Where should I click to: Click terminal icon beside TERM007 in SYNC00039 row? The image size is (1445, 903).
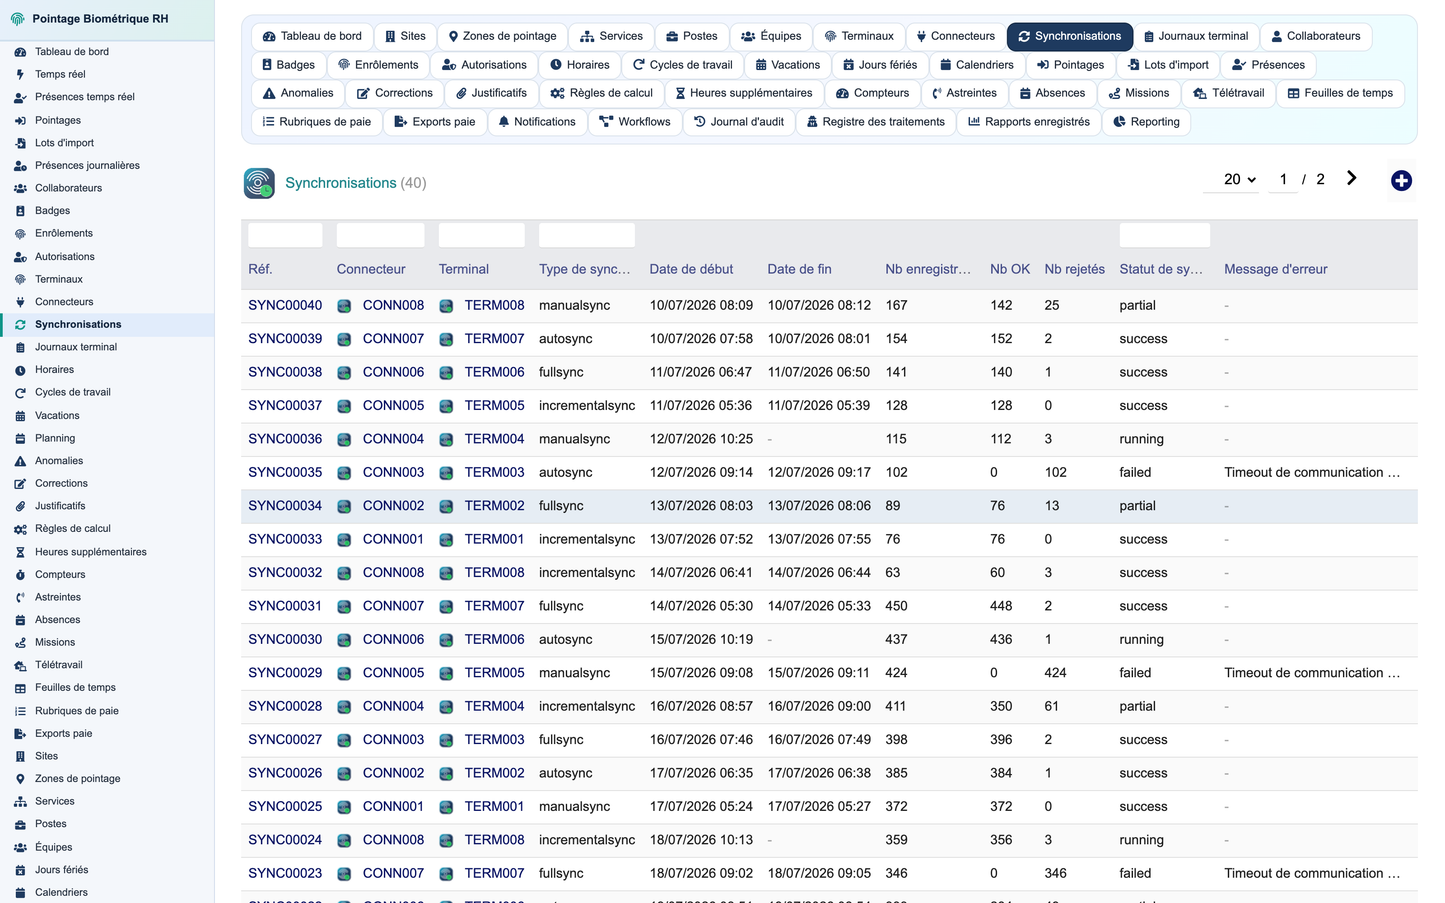446,339
